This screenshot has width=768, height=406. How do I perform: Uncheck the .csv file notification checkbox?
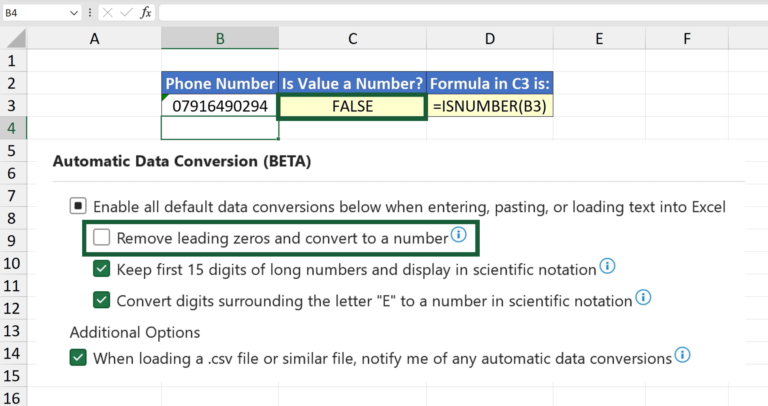(x=78, y=357)
